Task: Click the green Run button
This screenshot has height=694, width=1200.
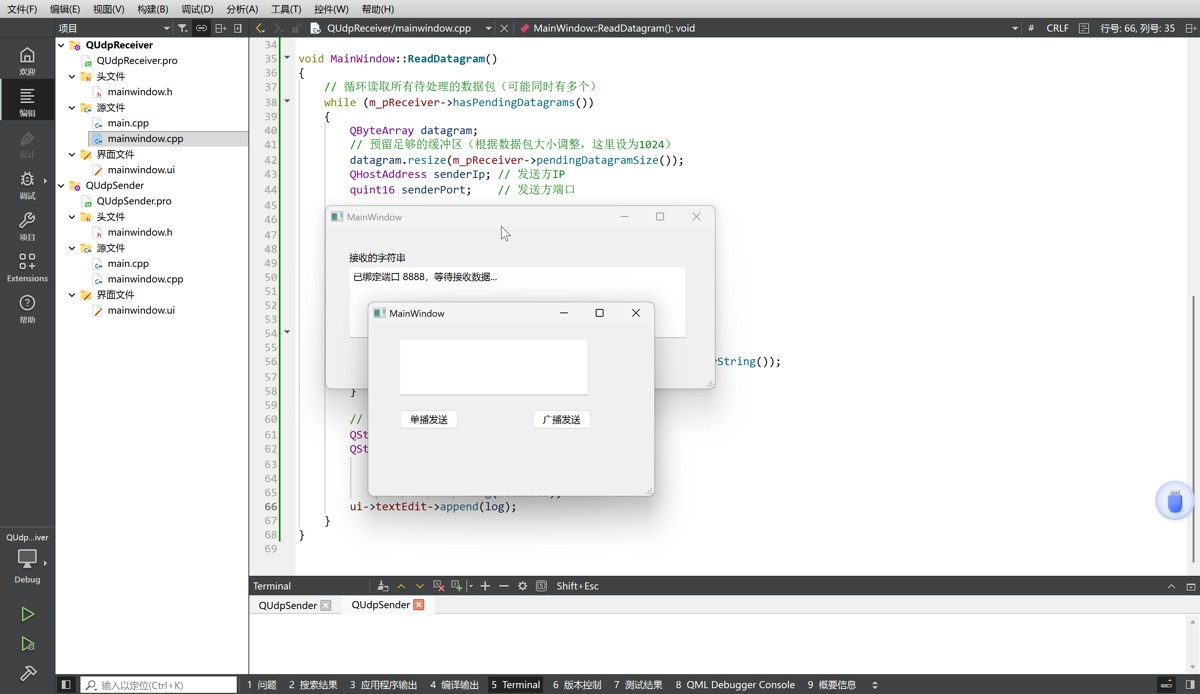Action: point(27,614)
